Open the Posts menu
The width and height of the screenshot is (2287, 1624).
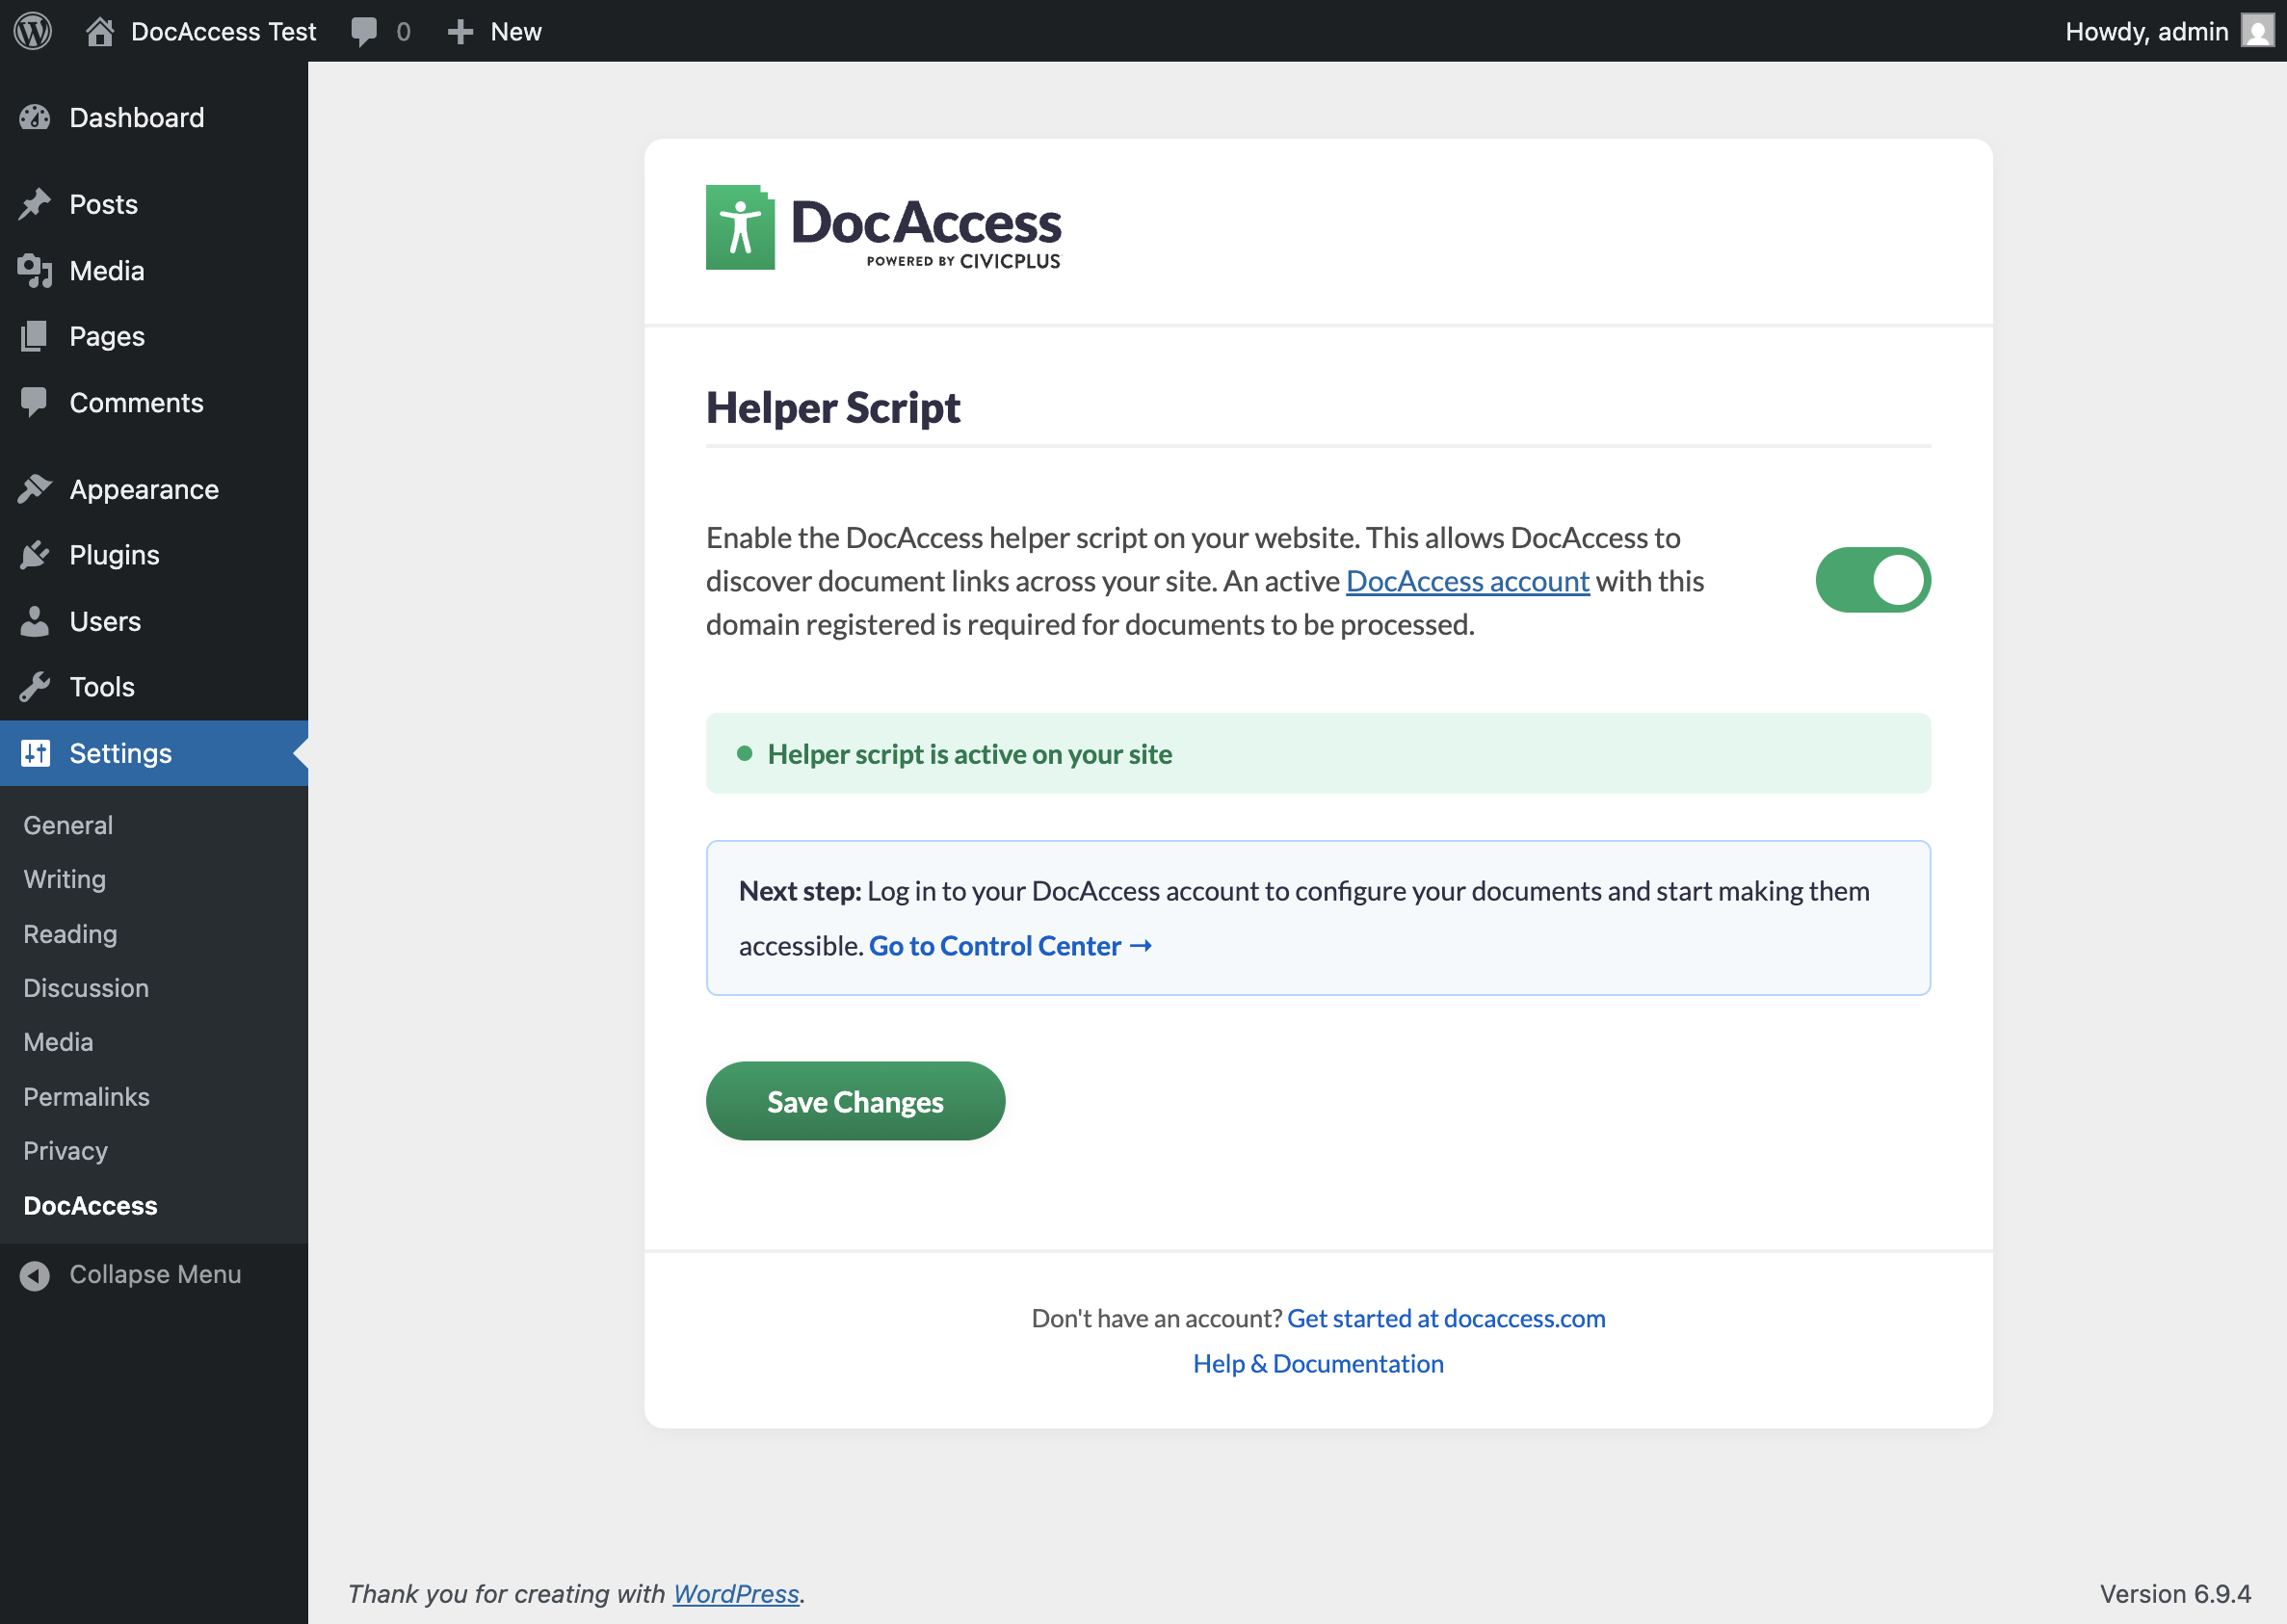tap(104, 204)
